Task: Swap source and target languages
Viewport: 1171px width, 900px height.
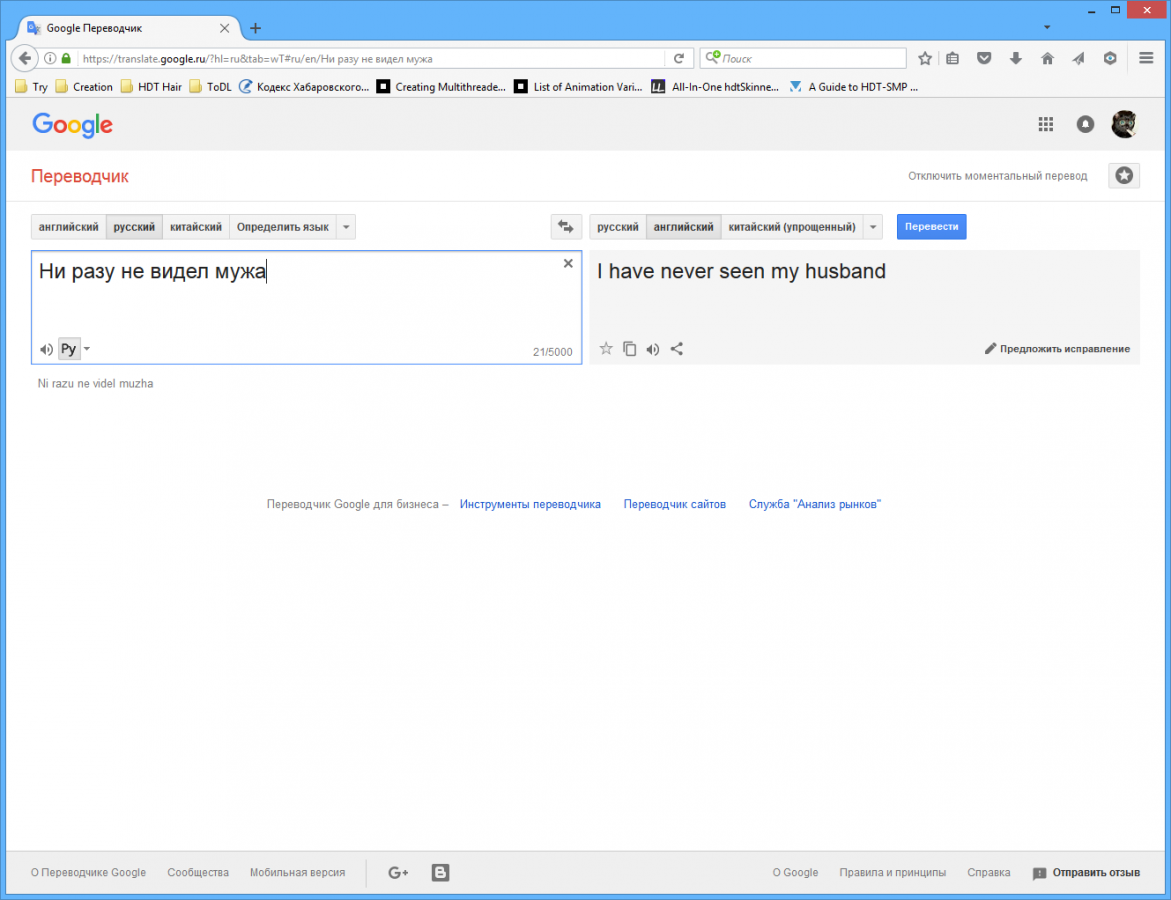Action: pyautogui.click(x=566, y=226)
